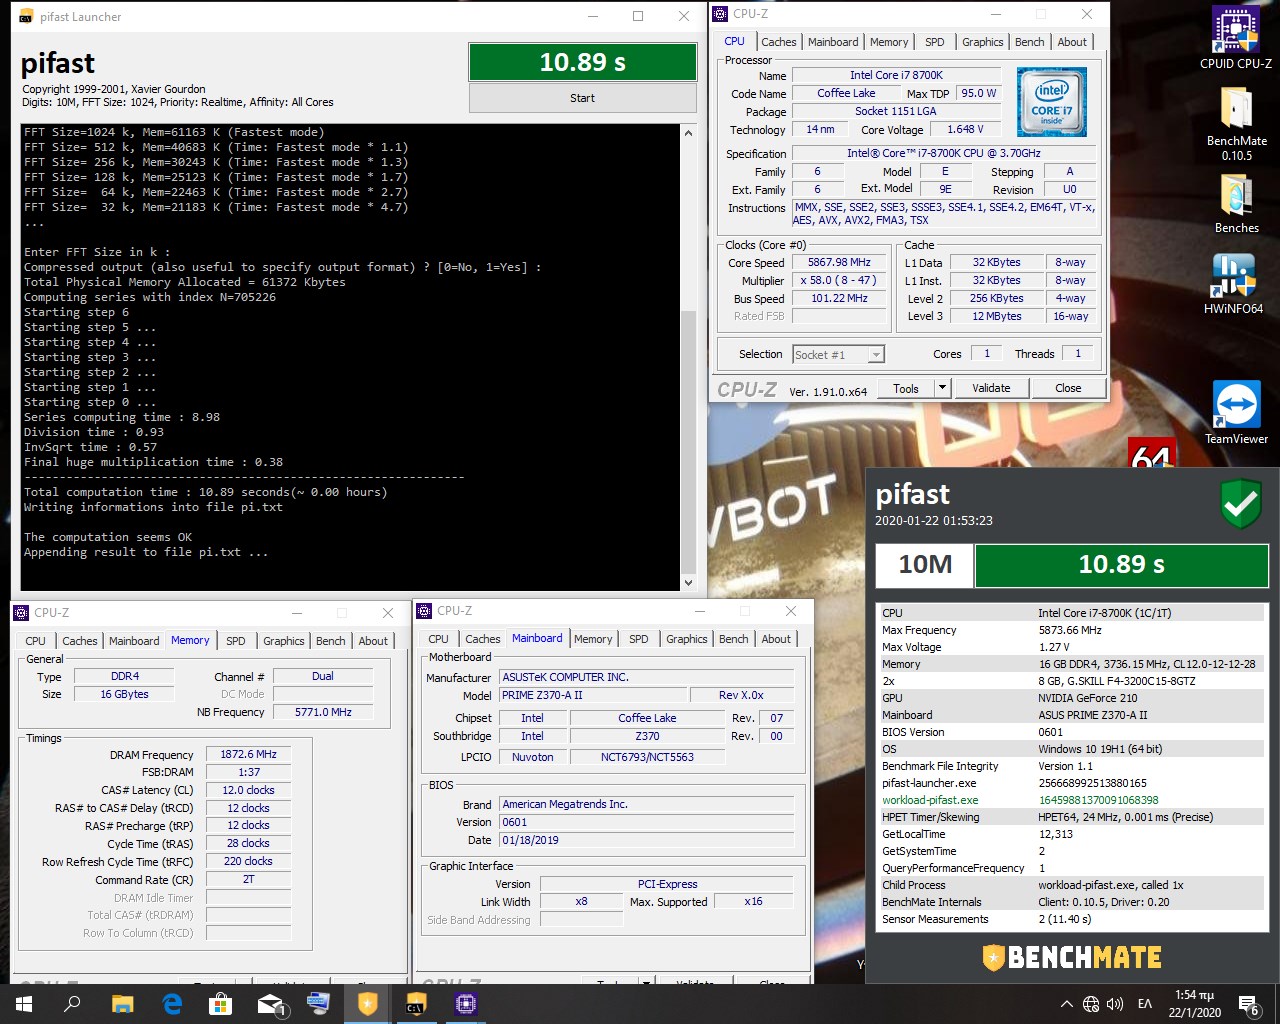Image resolution: width=1280 pixels, height=1024 pixels.
Task: Click the 10M digits box in BenchMate result
Action: [925, 565]
